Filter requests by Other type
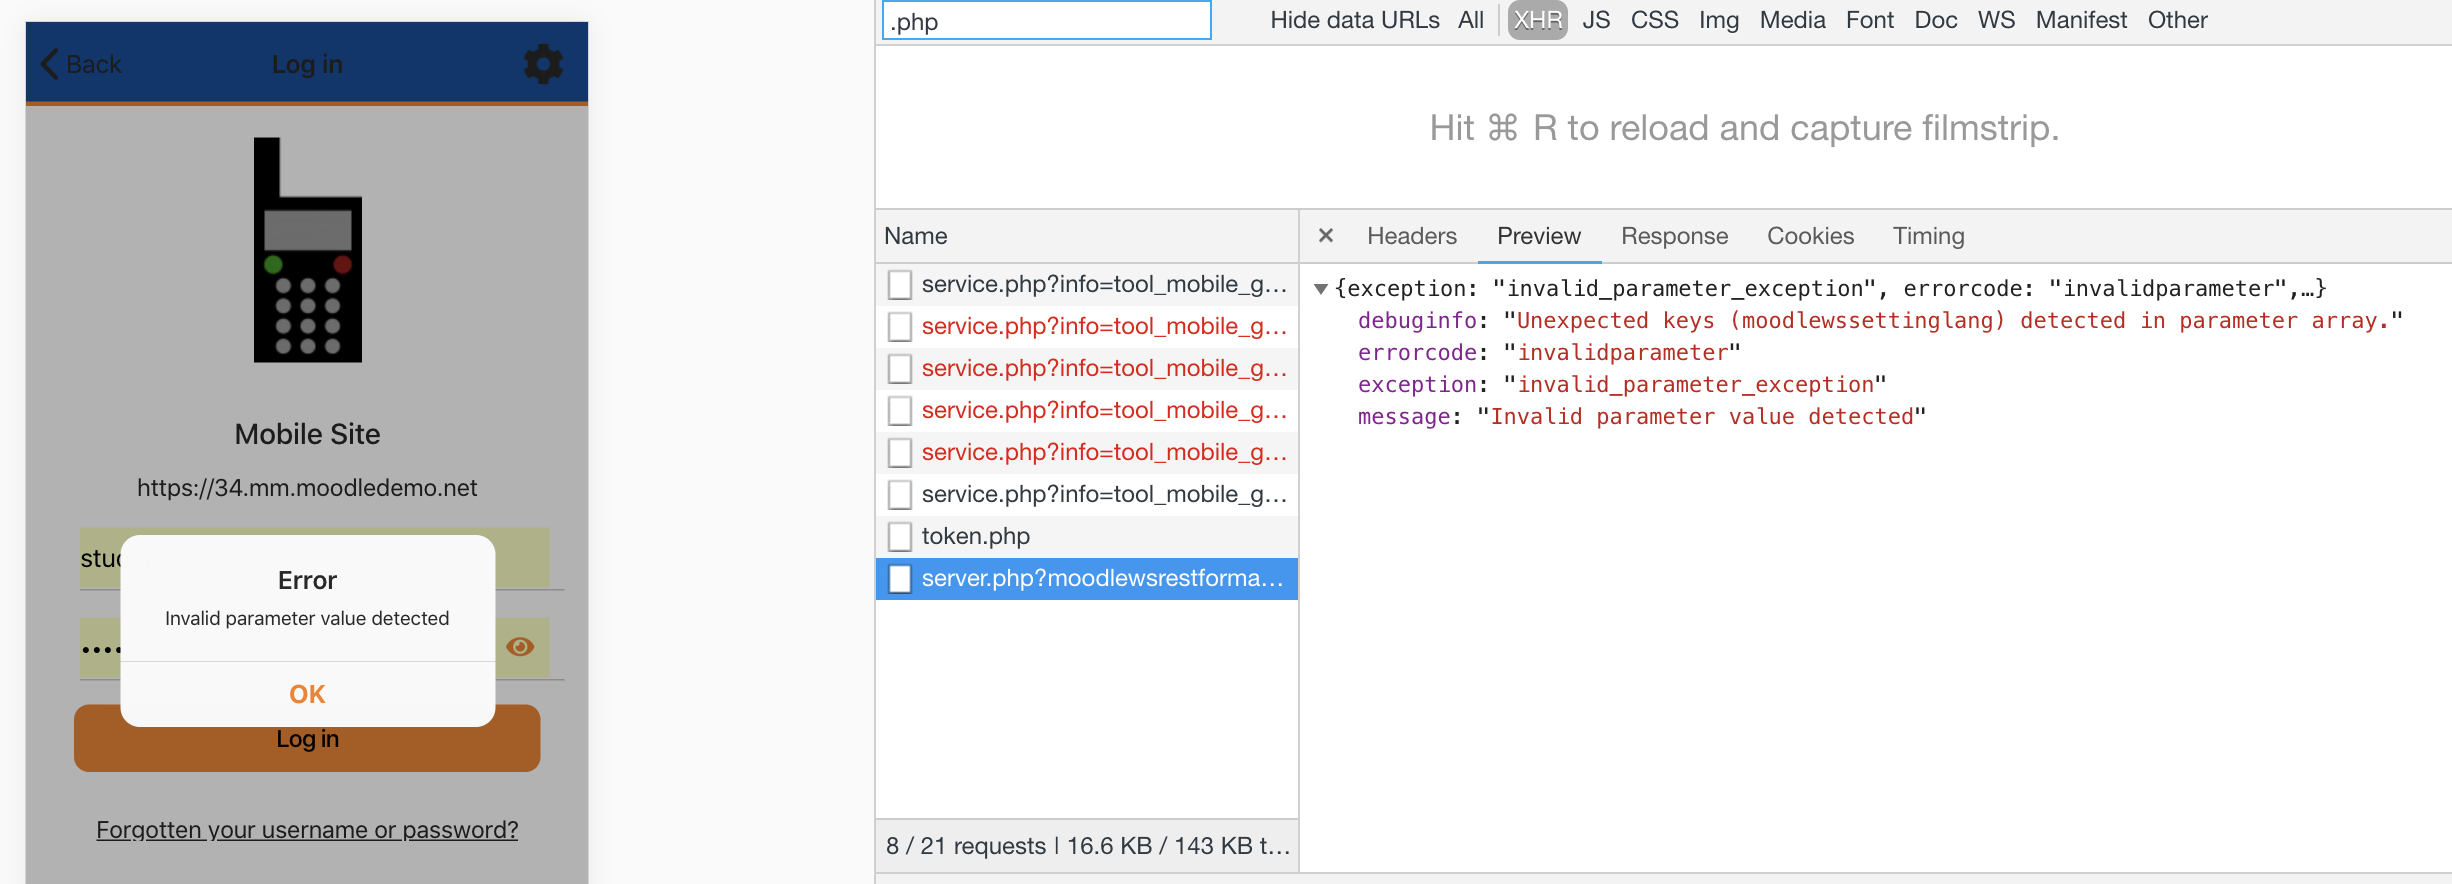2452x884 pixels. click(2177, 20)
